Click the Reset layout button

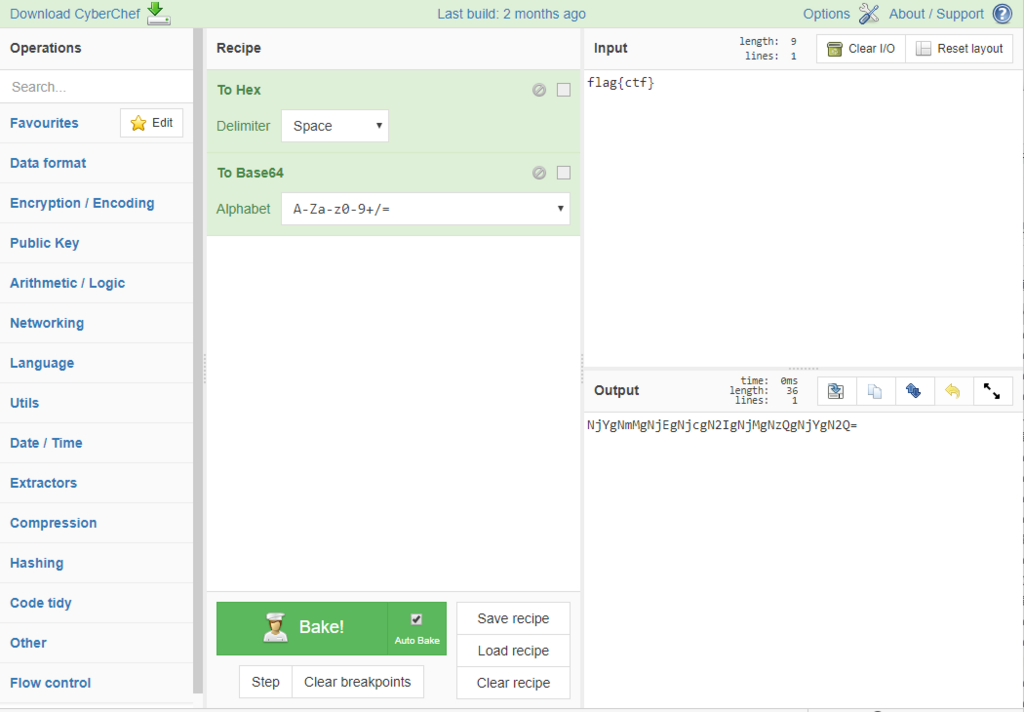(x=959, y=49)
